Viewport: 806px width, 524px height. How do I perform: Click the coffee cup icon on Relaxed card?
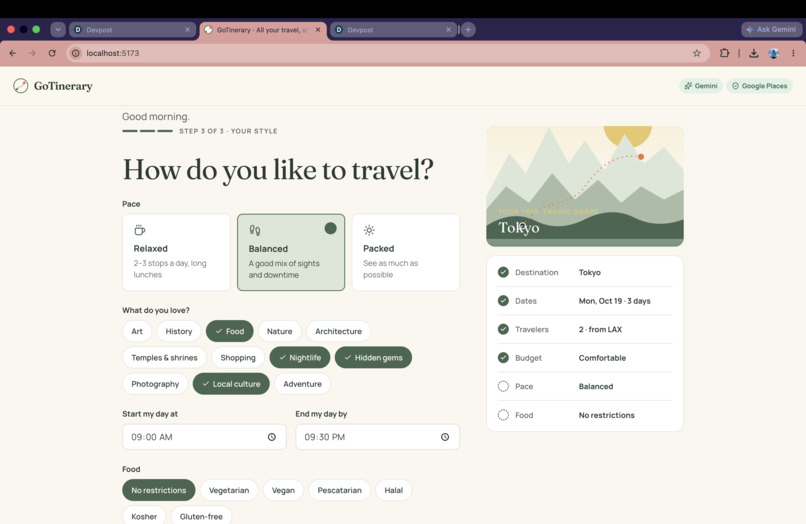(x=139, y=230)
